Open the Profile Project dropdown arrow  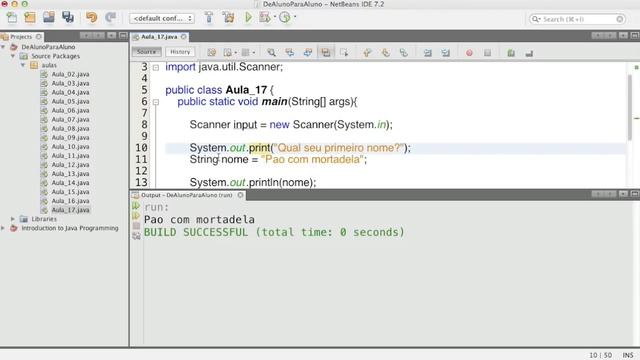click(x=295, y=17)
